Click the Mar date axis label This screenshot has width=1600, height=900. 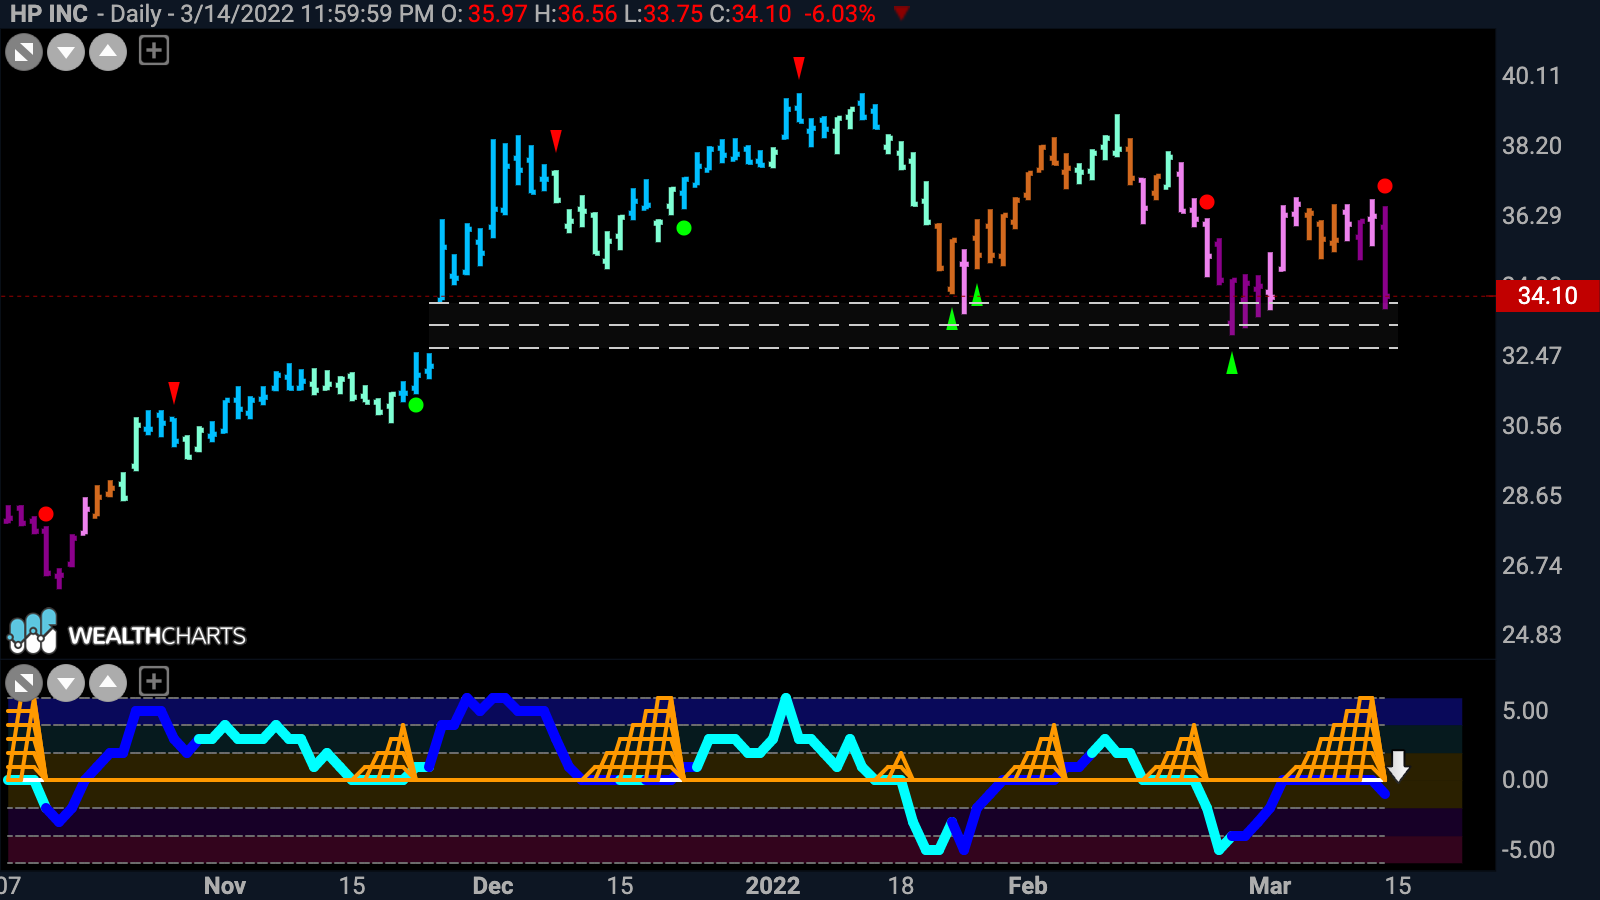1270,886
